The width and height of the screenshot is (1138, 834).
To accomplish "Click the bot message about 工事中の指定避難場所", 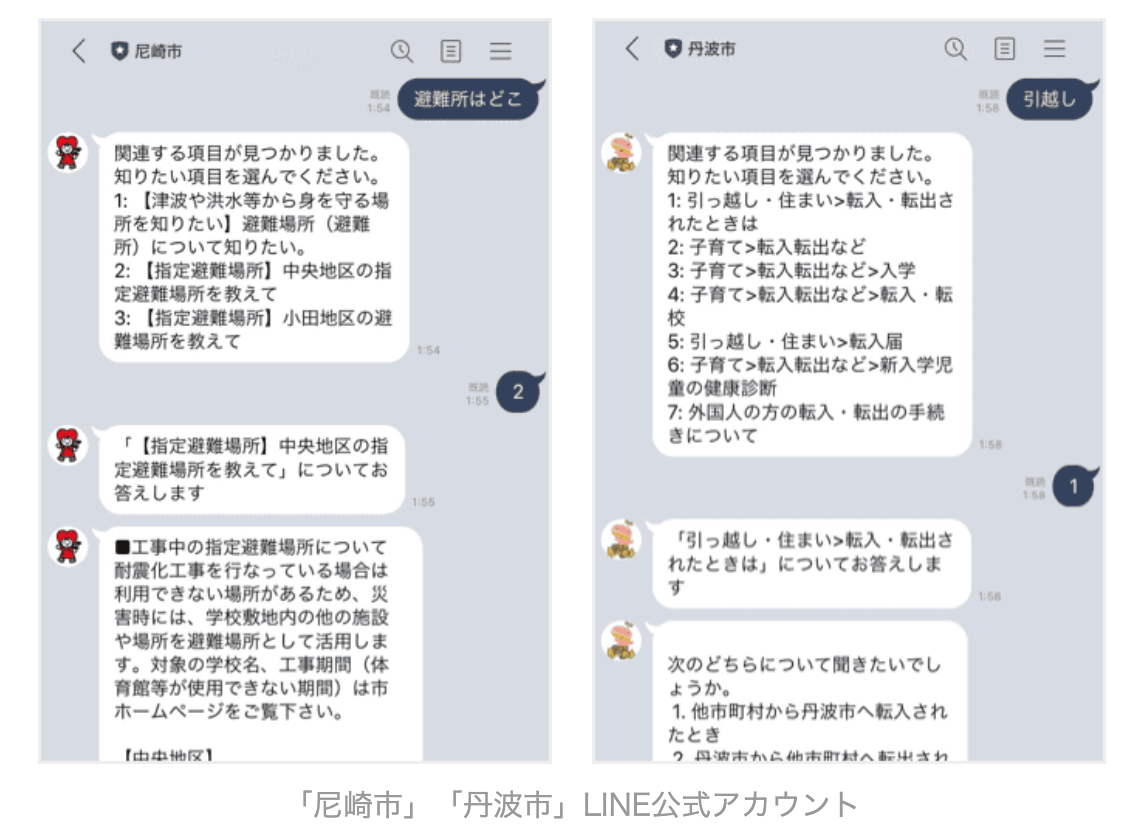I will tap(261, 644).
